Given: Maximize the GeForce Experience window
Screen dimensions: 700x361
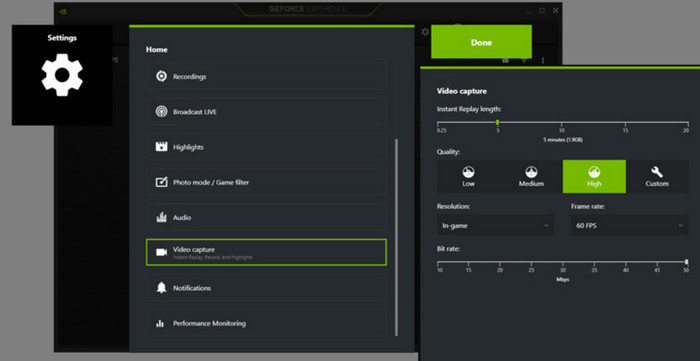Looking at the screenshot, I should (542, 10).
